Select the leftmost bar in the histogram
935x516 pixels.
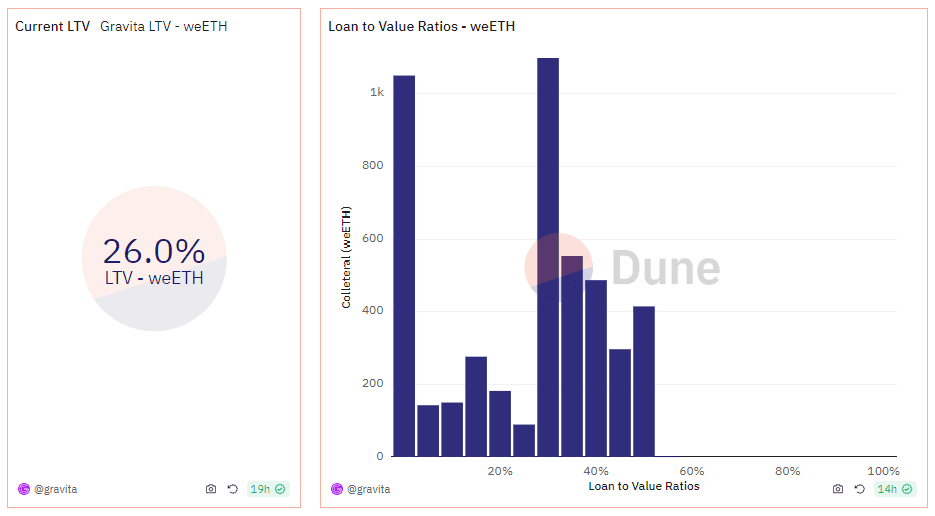pyautogui.click(x=404, y=266)
